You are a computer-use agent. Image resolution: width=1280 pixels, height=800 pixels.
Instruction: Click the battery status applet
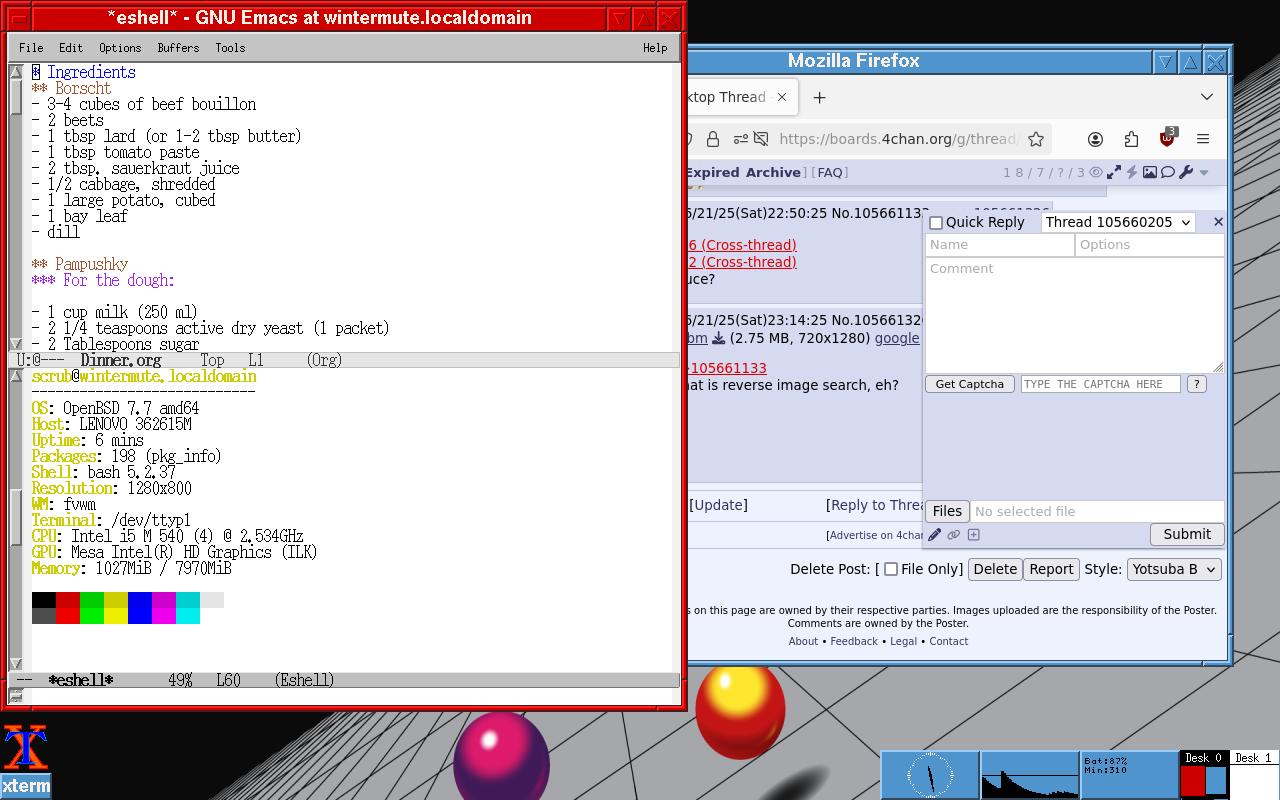click(1130, 775)
